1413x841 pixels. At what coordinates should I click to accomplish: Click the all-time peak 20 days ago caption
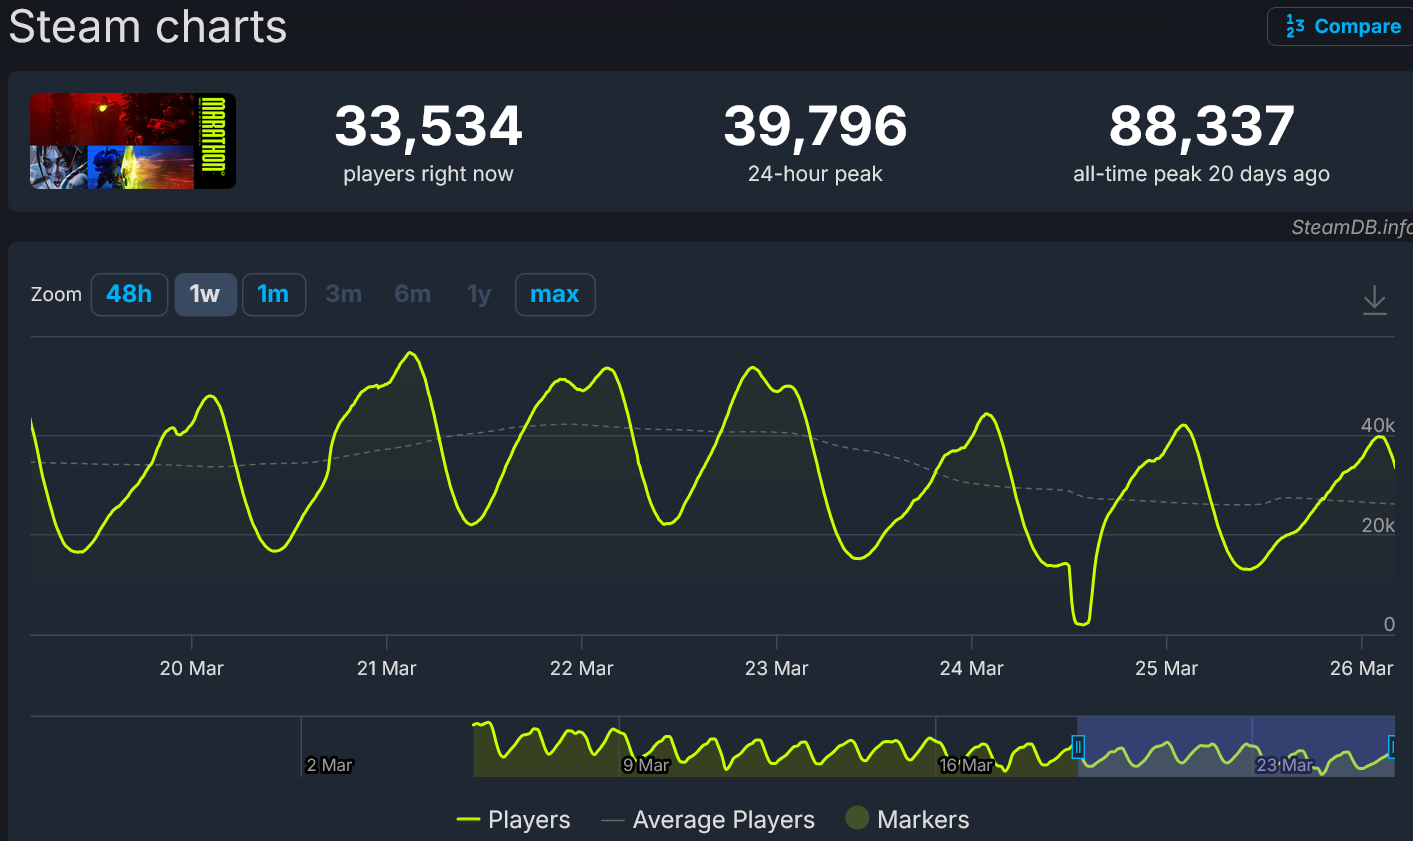[x=1201, y=174]
